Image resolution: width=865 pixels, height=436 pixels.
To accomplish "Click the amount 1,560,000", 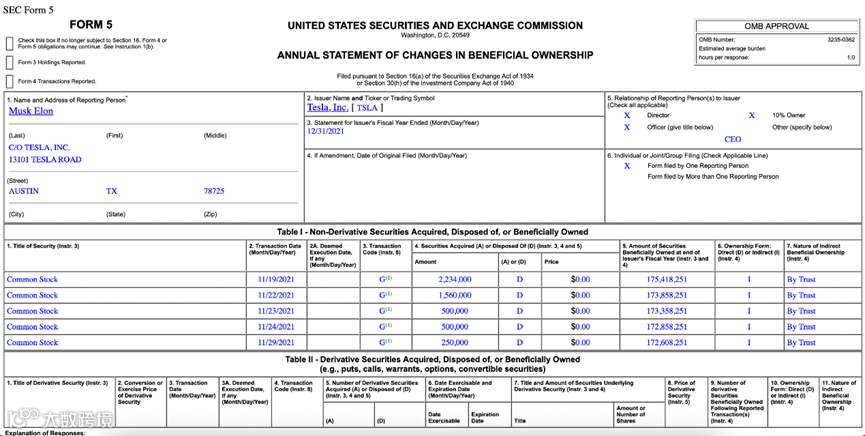I will (x=455, y=295).
